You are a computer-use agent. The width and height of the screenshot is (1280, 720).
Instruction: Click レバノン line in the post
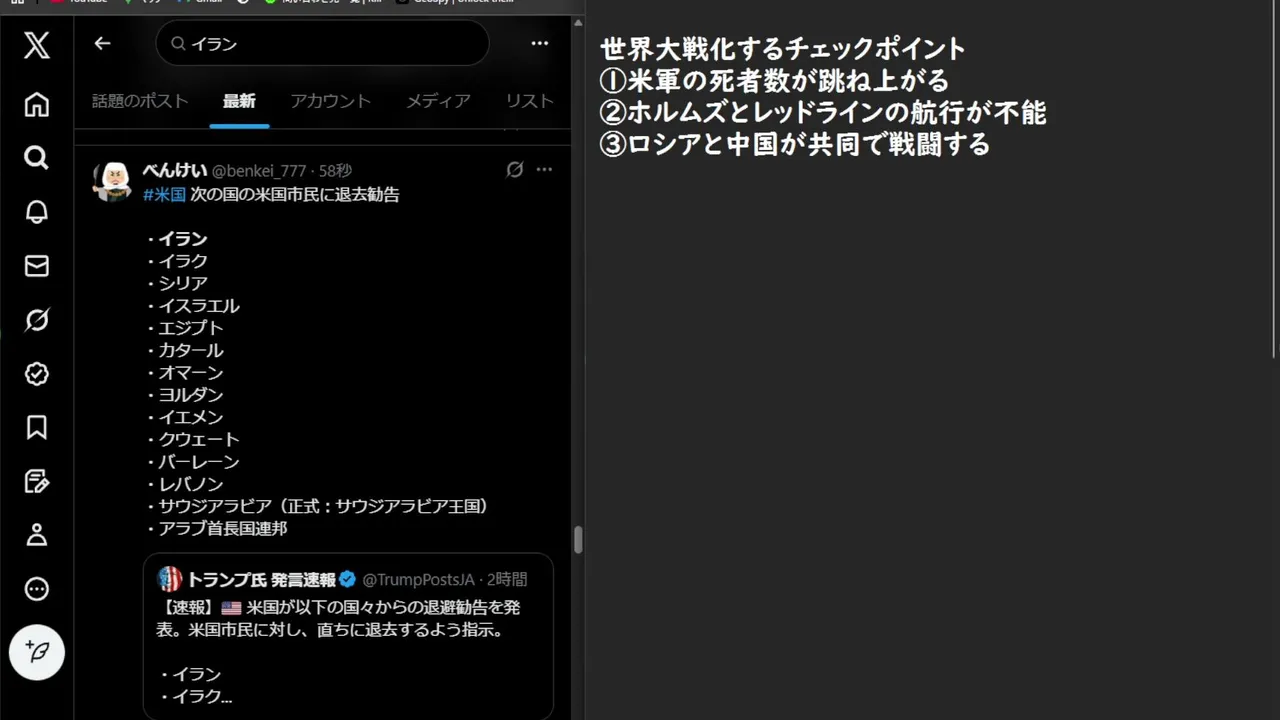coord(185,484)
